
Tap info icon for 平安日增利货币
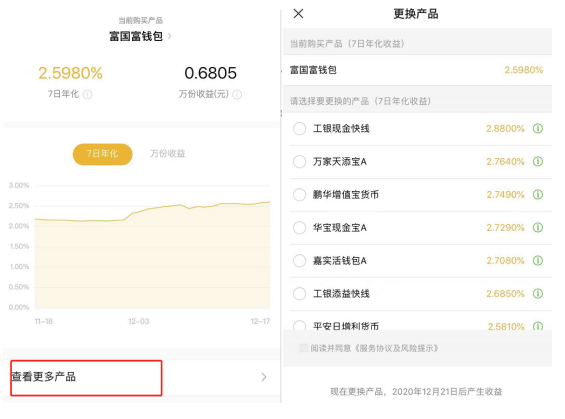(538, 326)
